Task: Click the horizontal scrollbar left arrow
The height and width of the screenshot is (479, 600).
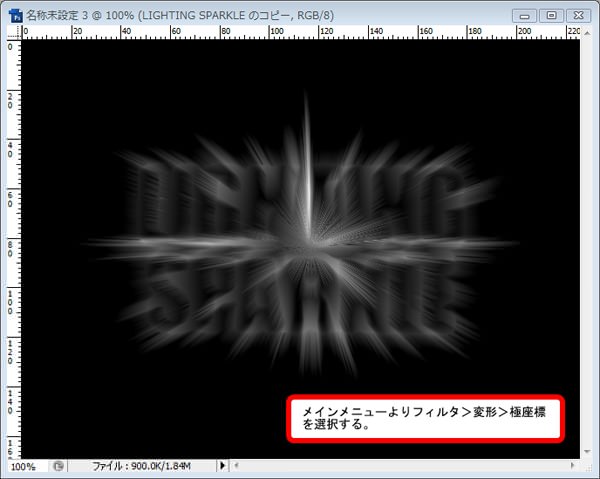Action: click(x=236, y=466)
